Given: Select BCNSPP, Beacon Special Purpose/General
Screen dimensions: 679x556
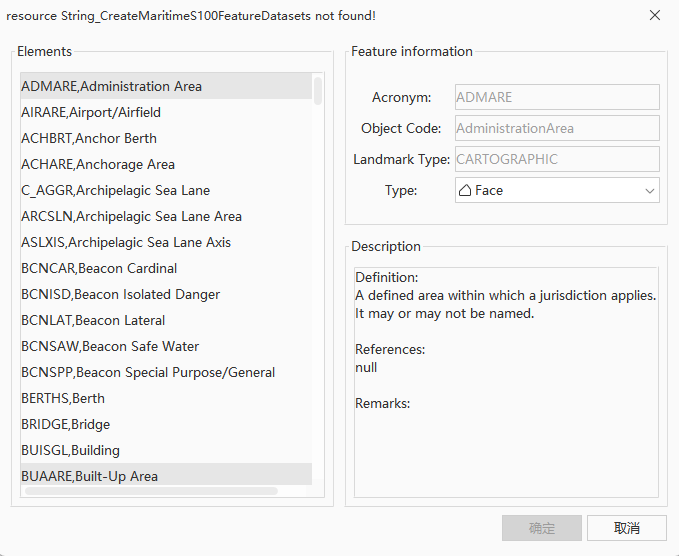Looking at the screenshot, I should pos(148,372).
